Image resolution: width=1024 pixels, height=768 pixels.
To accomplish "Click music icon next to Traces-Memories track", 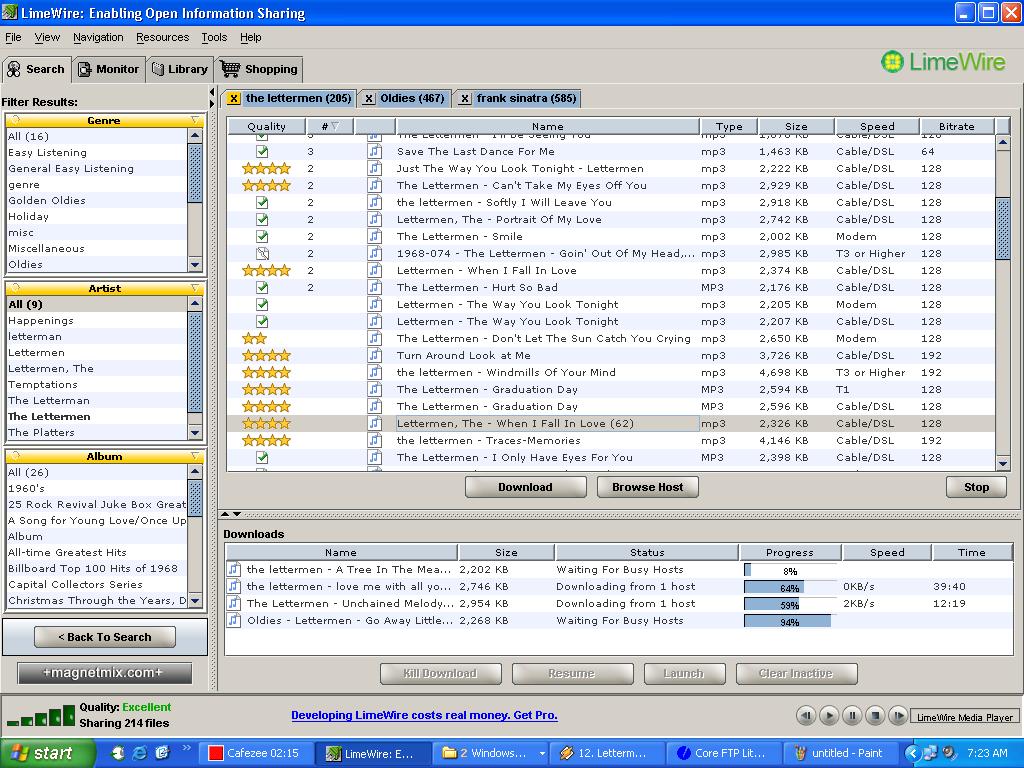I will click(x=375, y=440).
